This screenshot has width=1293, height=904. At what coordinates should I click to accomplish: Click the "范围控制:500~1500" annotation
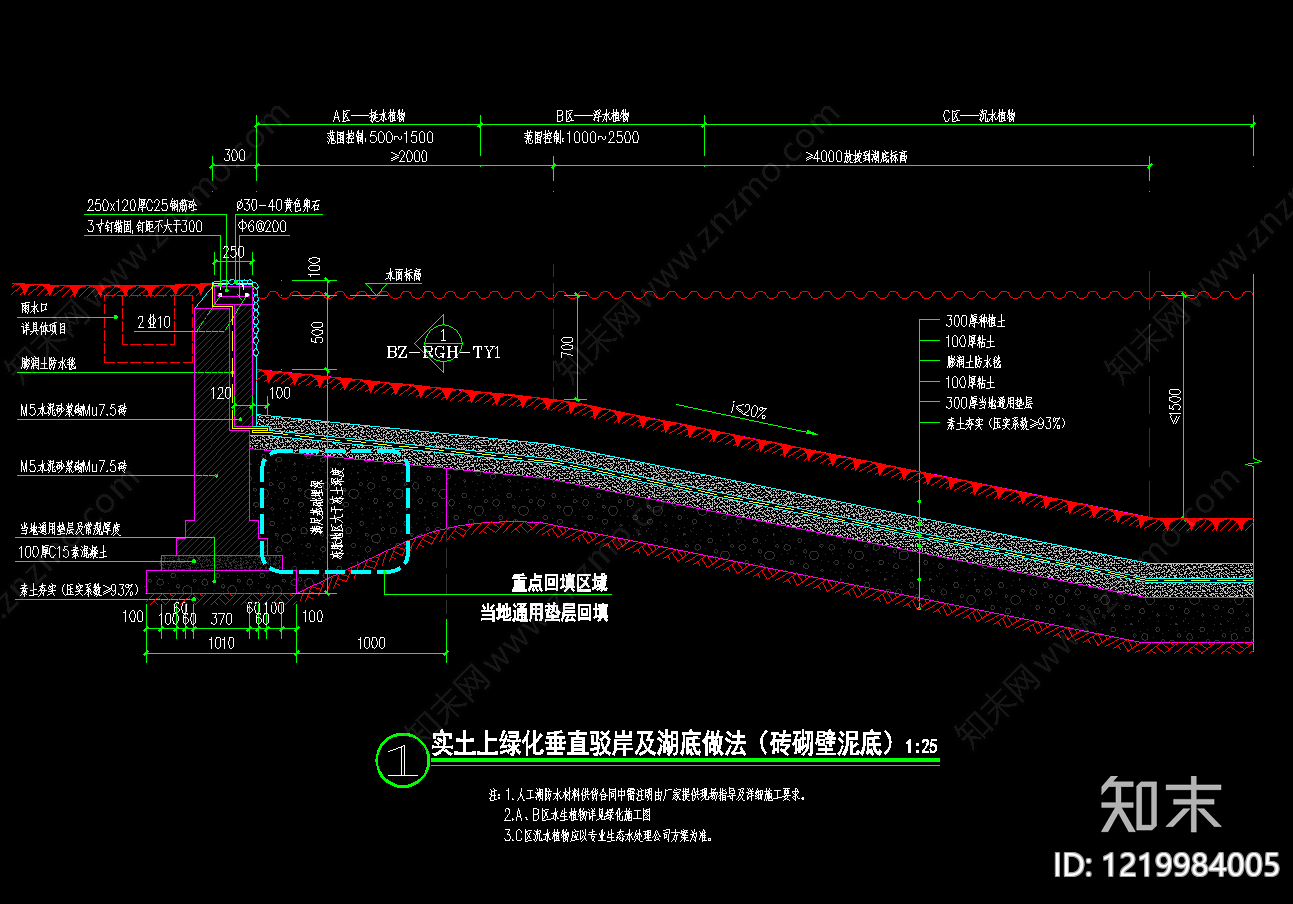click(x=380, y=137)
